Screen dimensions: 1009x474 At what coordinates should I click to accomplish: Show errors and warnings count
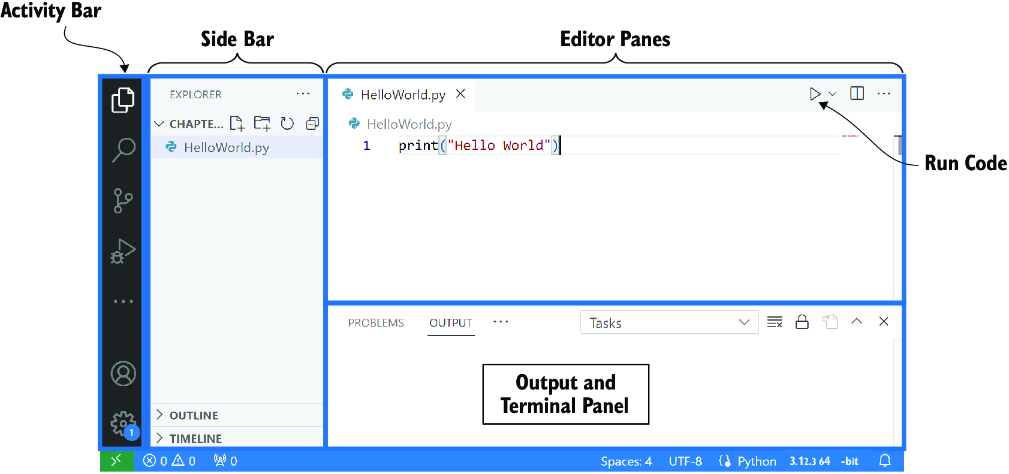tap(169, 460)
